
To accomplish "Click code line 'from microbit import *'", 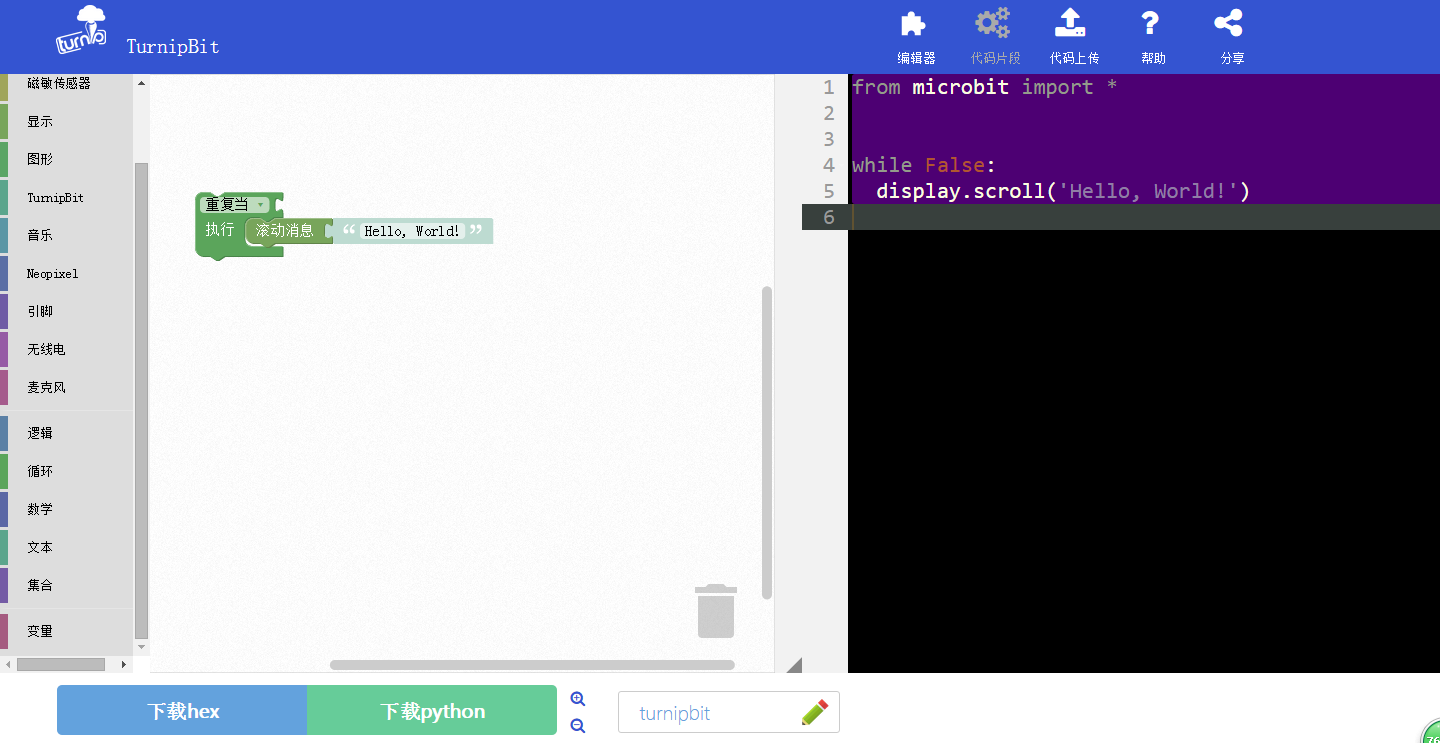I will [985, 87].
